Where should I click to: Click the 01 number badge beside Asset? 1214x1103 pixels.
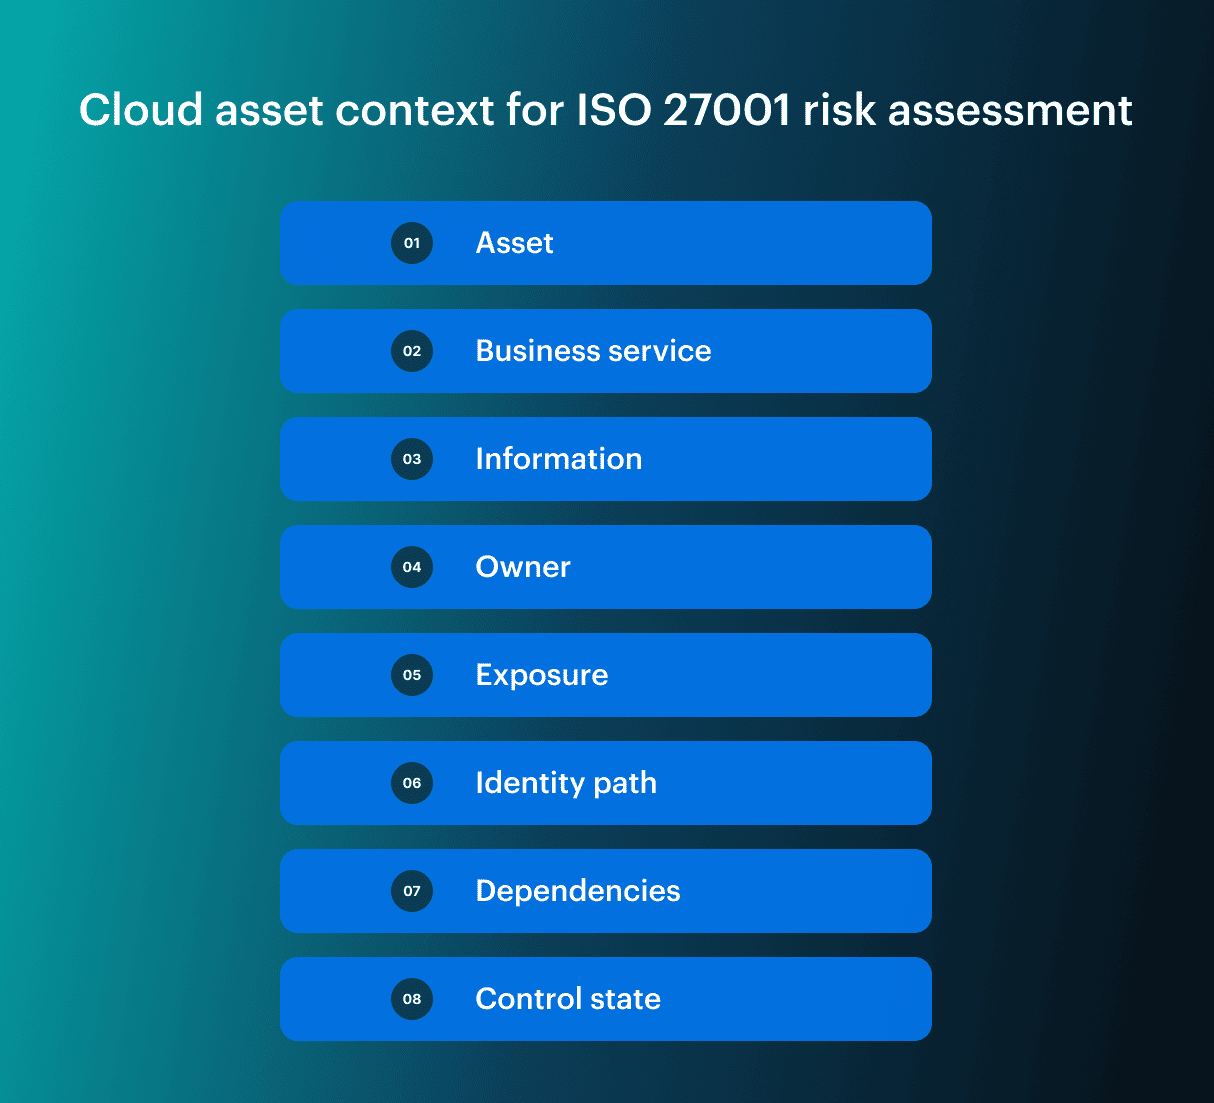click(x=412, y=243)
